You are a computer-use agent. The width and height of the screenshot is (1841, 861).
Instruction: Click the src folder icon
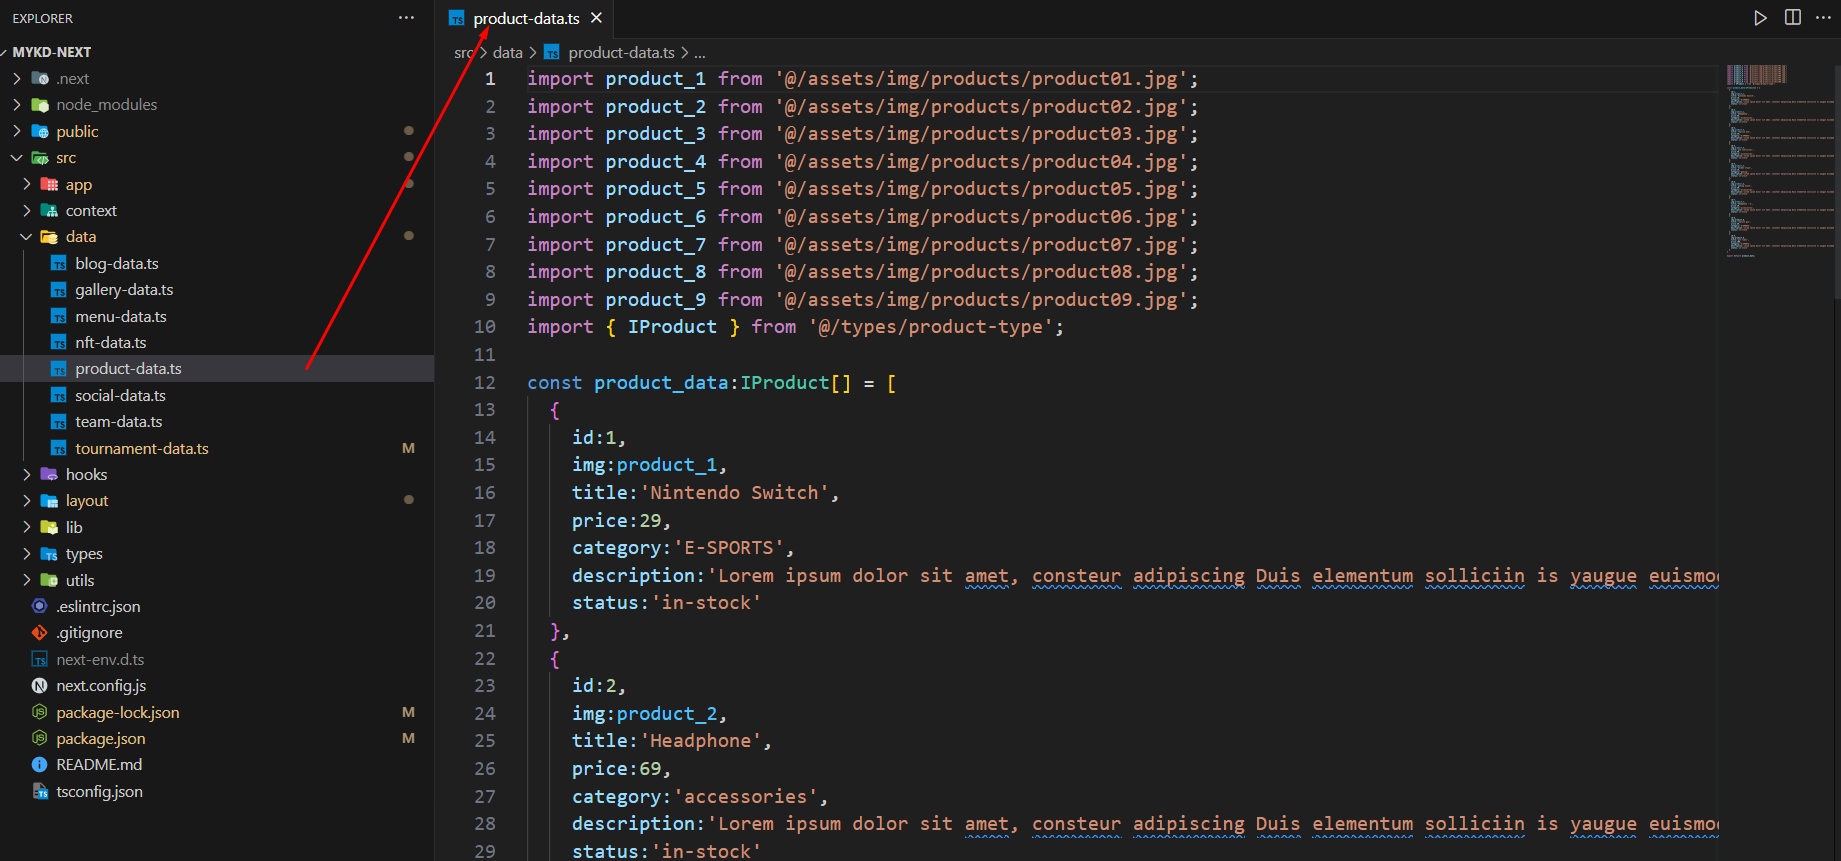(x=40, y=157)
